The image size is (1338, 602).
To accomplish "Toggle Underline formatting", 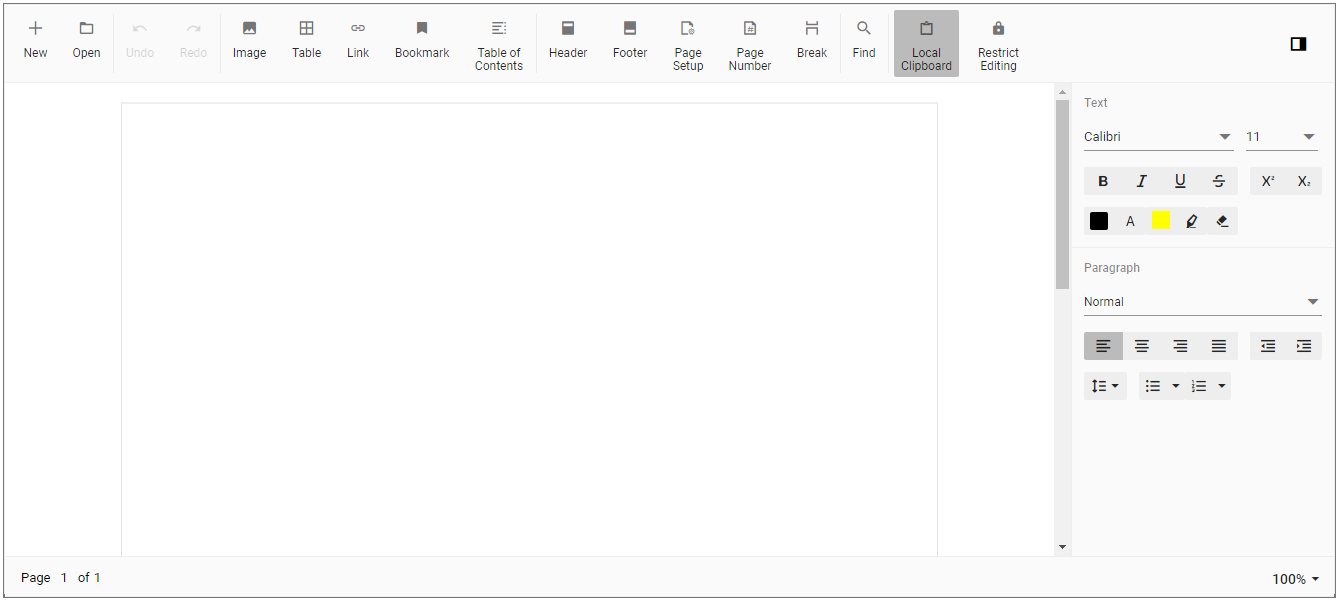I will coord(1180,181).
